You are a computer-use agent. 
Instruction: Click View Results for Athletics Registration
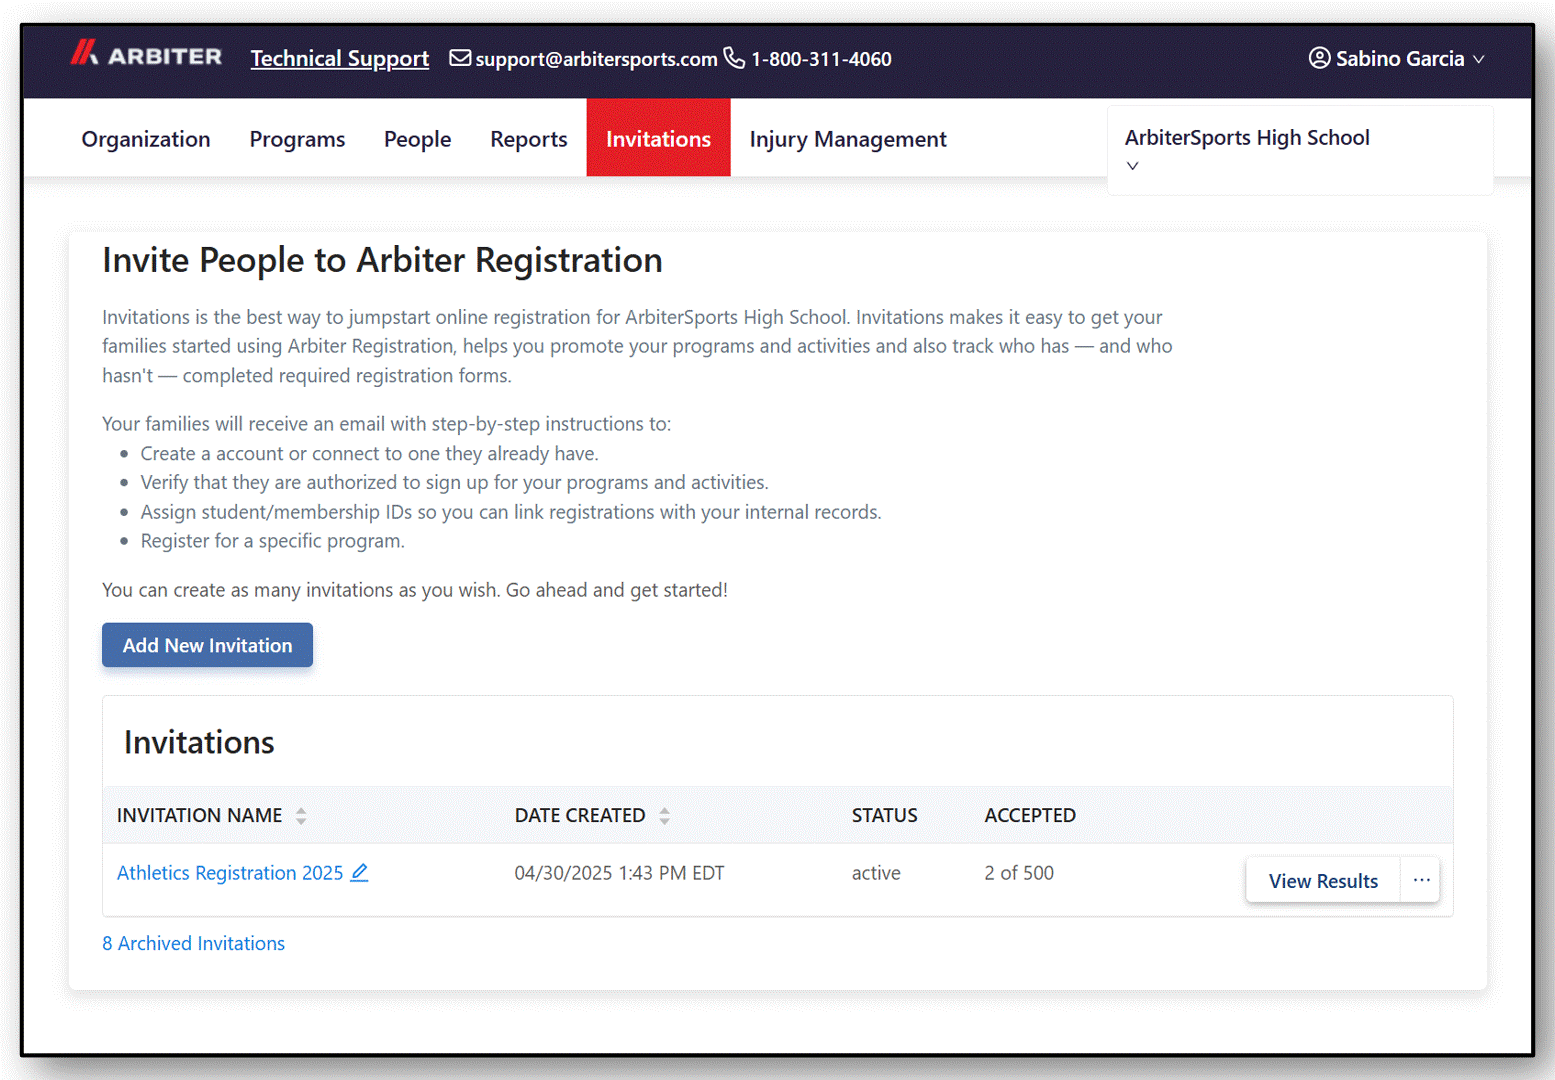click(x=1322, y=880)
